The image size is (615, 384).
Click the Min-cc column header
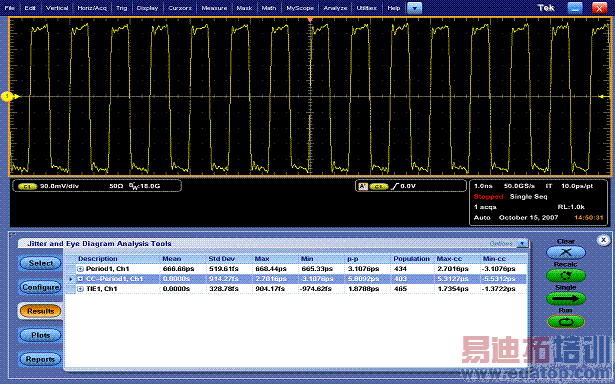tap(495, 259)
